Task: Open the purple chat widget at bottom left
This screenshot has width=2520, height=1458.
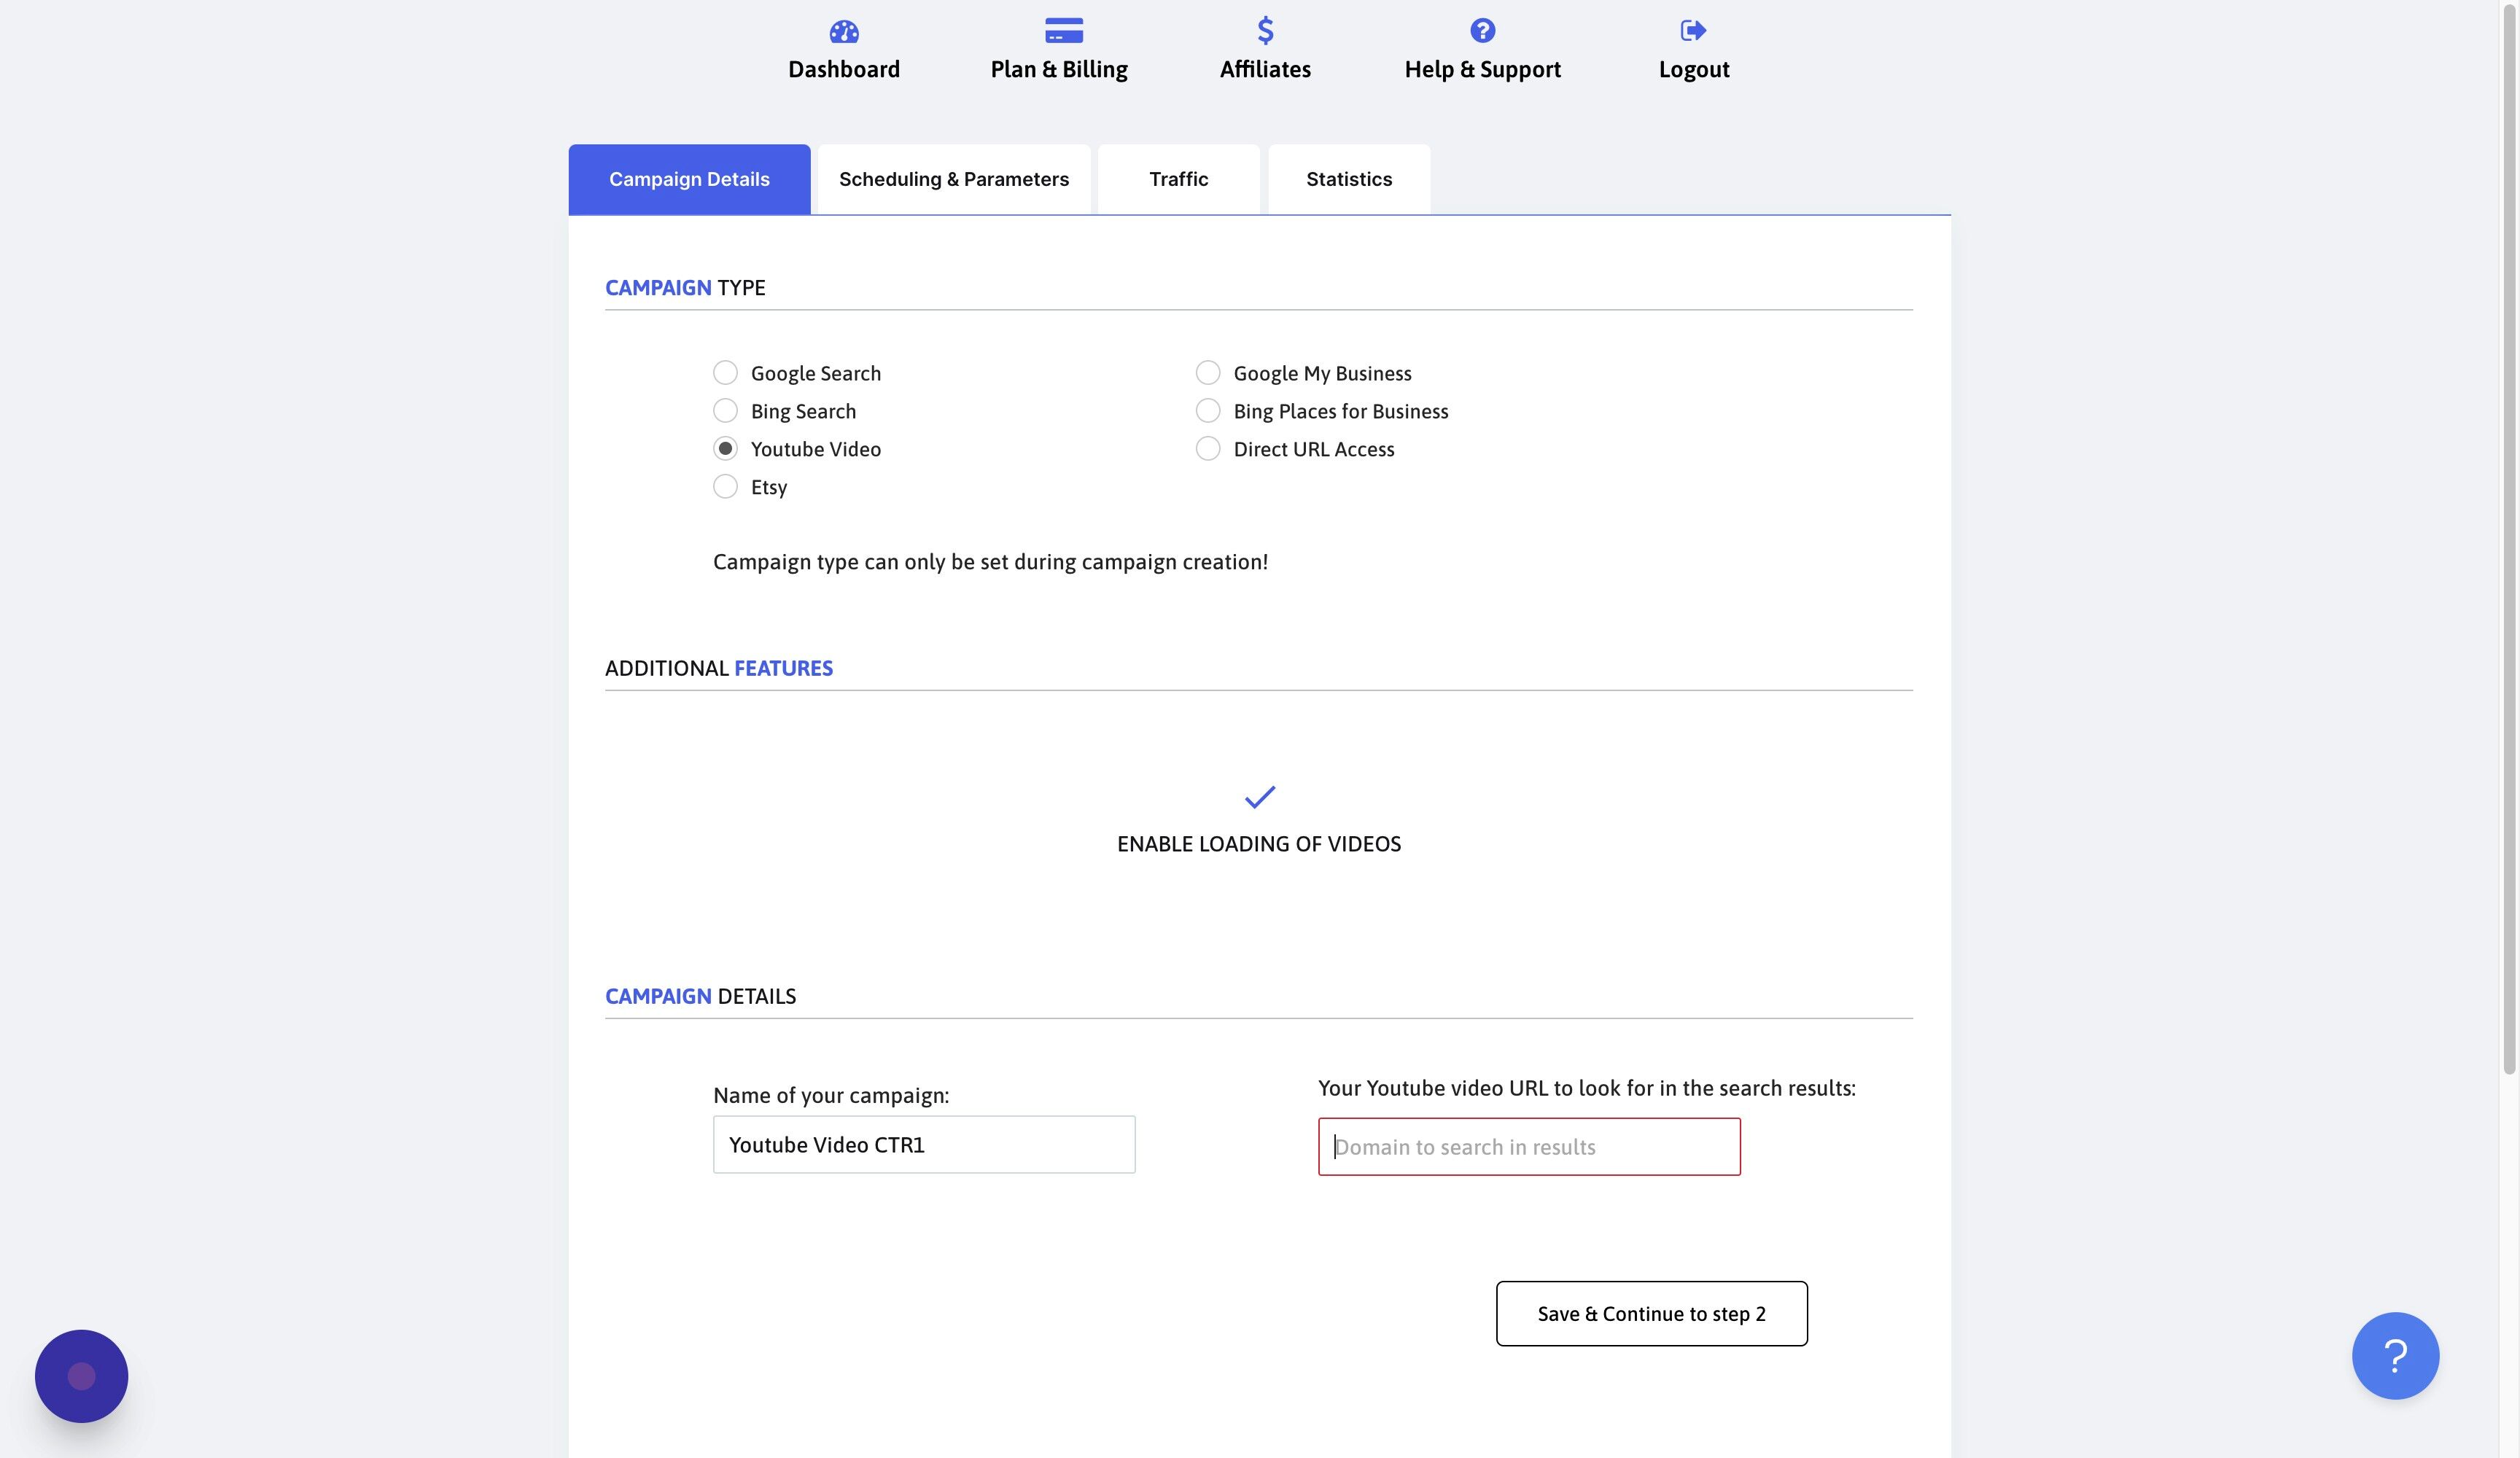Action: pos(81,1376)
